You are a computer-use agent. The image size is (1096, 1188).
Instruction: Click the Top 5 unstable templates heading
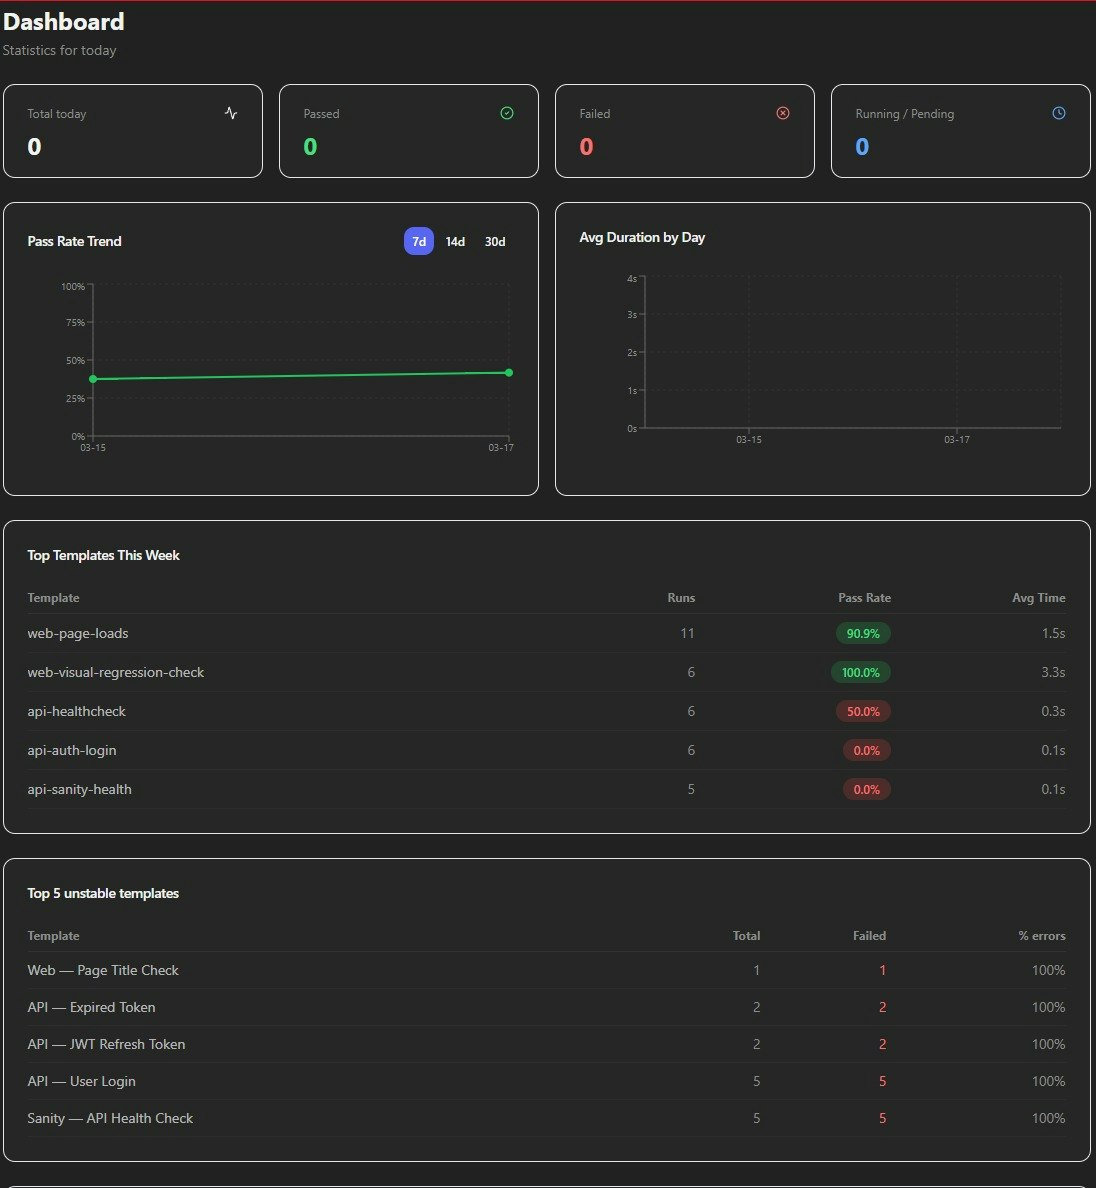coord(103,893)
